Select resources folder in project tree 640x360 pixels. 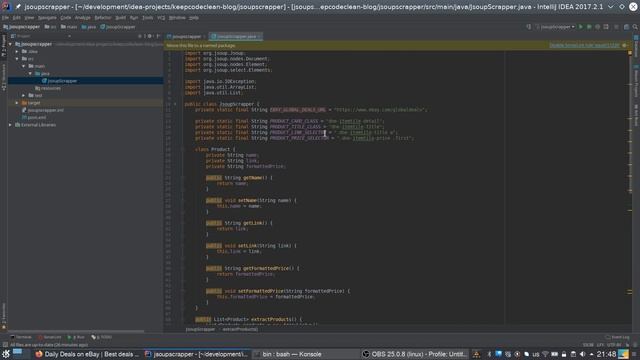[48, 88]
